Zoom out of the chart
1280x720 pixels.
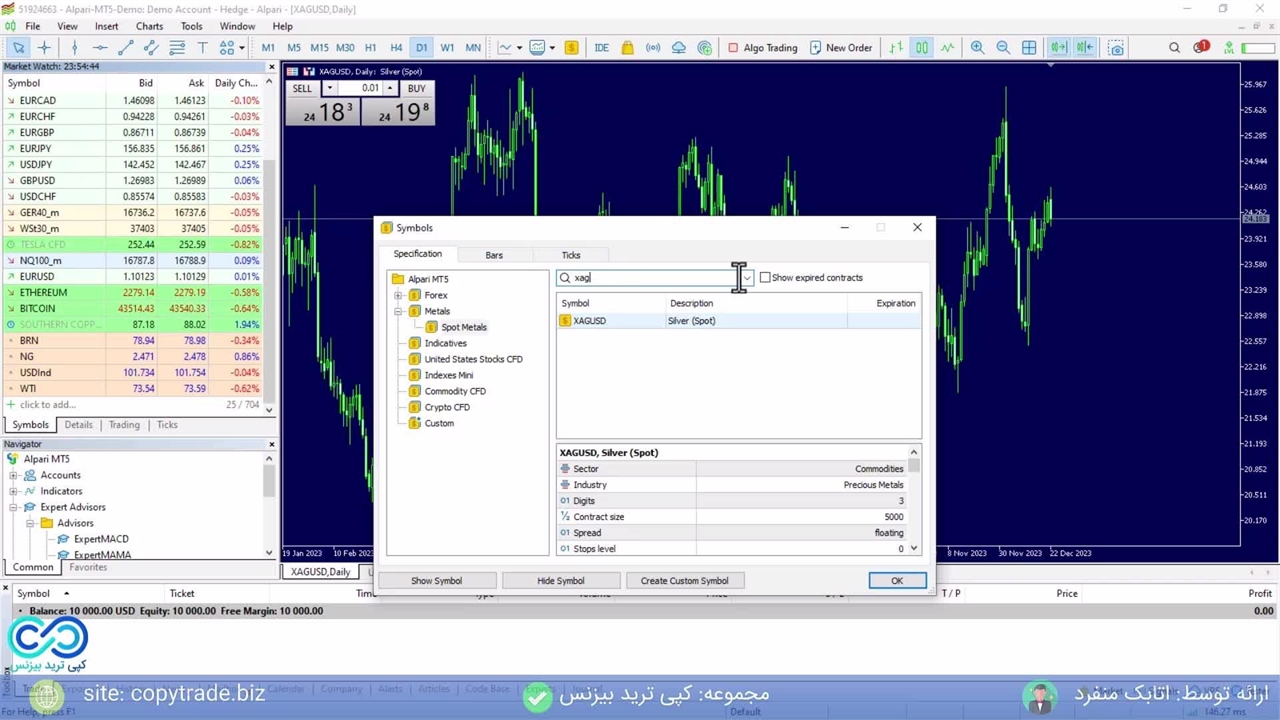[x=1003, y=47]
